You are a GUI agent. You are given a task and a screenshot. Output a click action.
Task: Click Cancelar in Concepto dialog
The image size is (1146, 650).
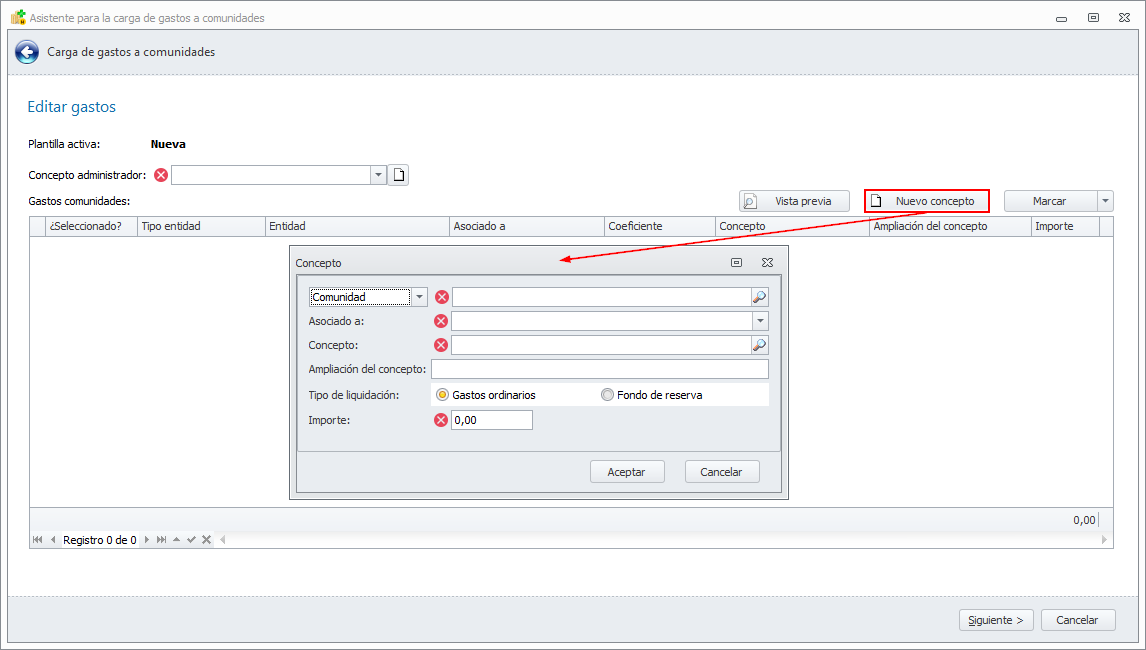pyautogui.click(x=722, y=472)
